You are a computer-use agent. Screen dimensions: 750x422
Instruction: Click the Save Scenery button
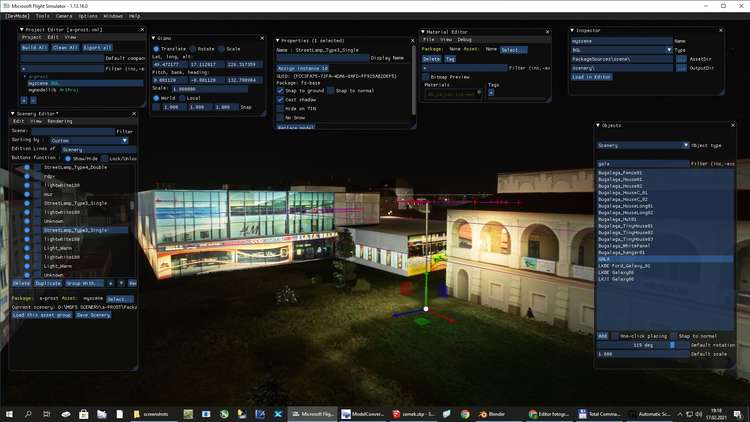[93, 315]
